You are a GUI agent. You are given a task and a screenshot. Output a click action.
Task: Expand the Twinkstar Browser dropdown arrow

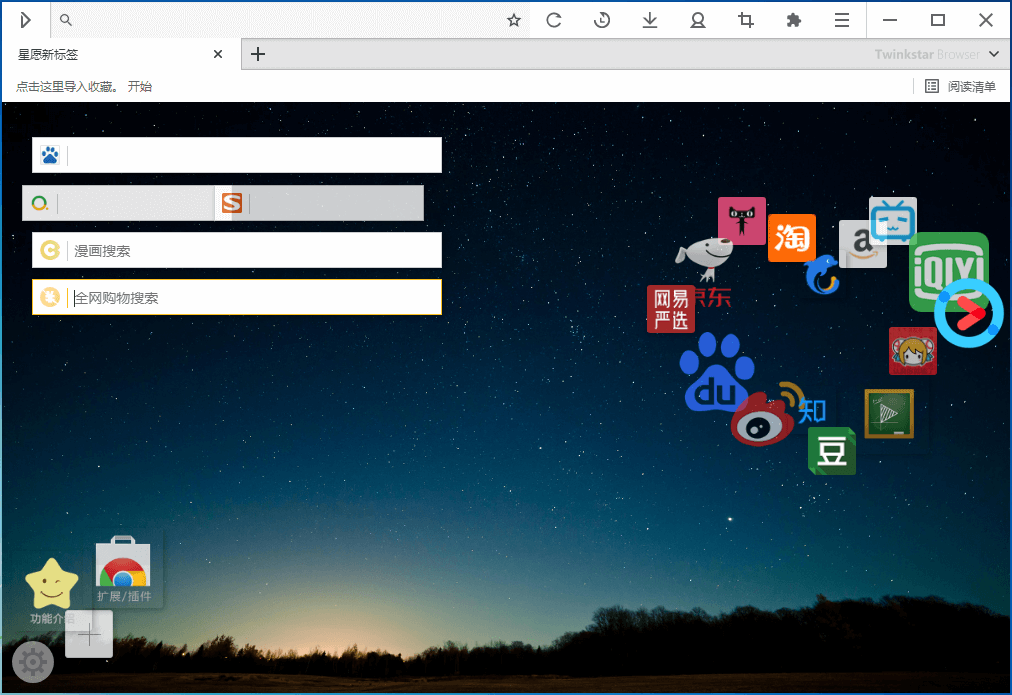coord(994,54)
